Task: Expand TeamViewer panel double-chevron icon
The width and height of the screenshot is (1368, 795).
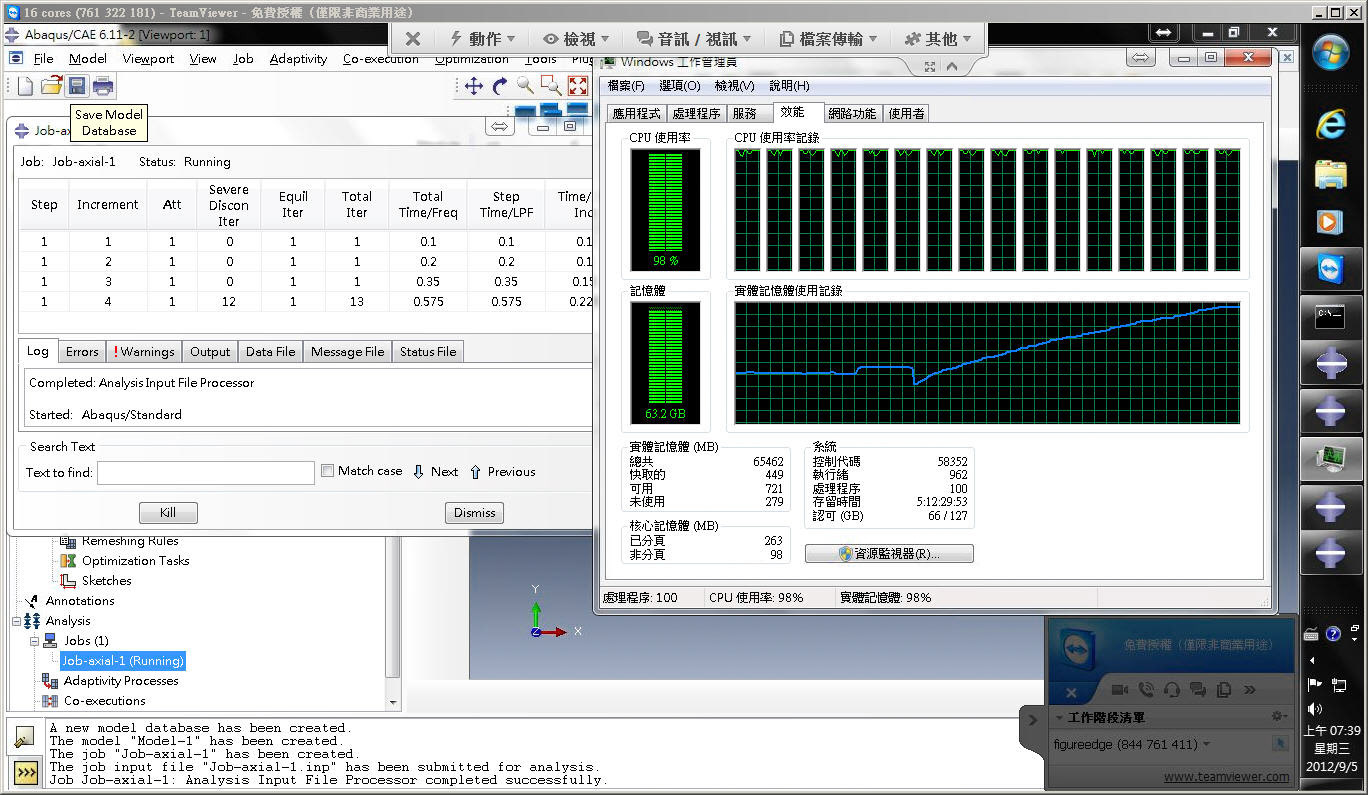Action: point(1249,690)
